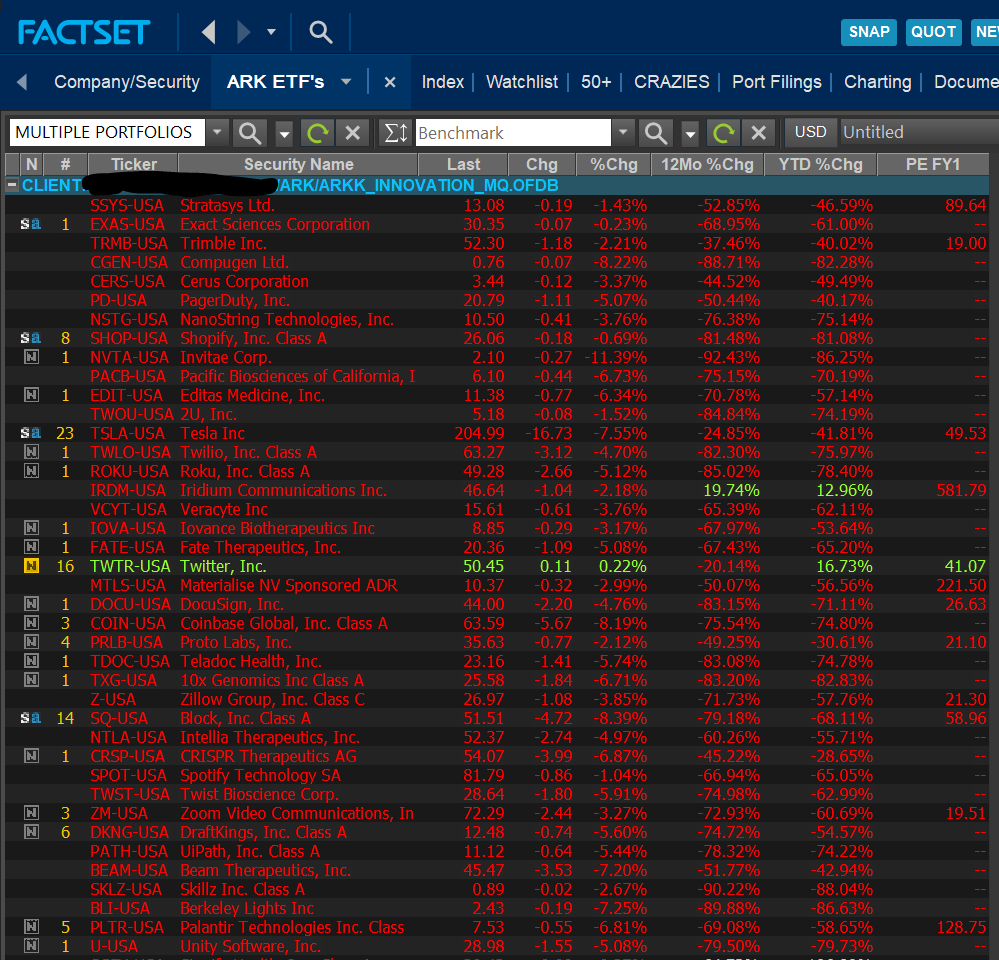Screen dimensions: 999x960
Task: Clear the portfolio with the X icon
Action: [x=352, y=133]
